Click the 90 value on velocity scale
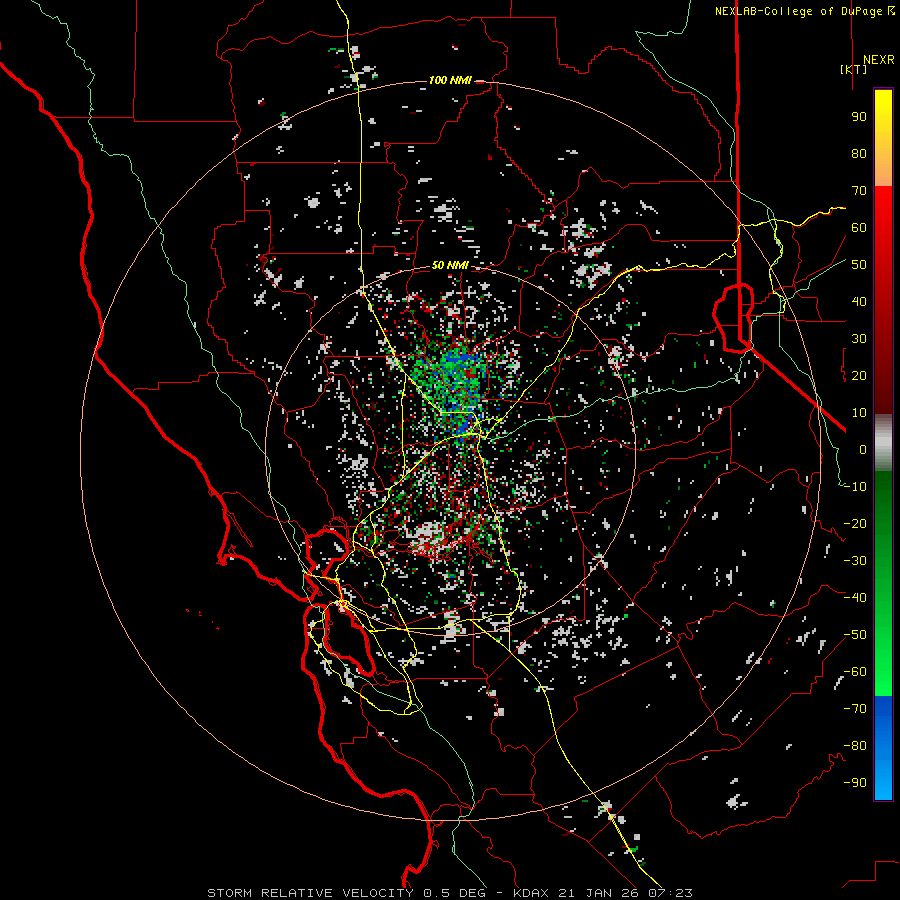The height and width of the screenshot is (900, 900). click(859, 117)
